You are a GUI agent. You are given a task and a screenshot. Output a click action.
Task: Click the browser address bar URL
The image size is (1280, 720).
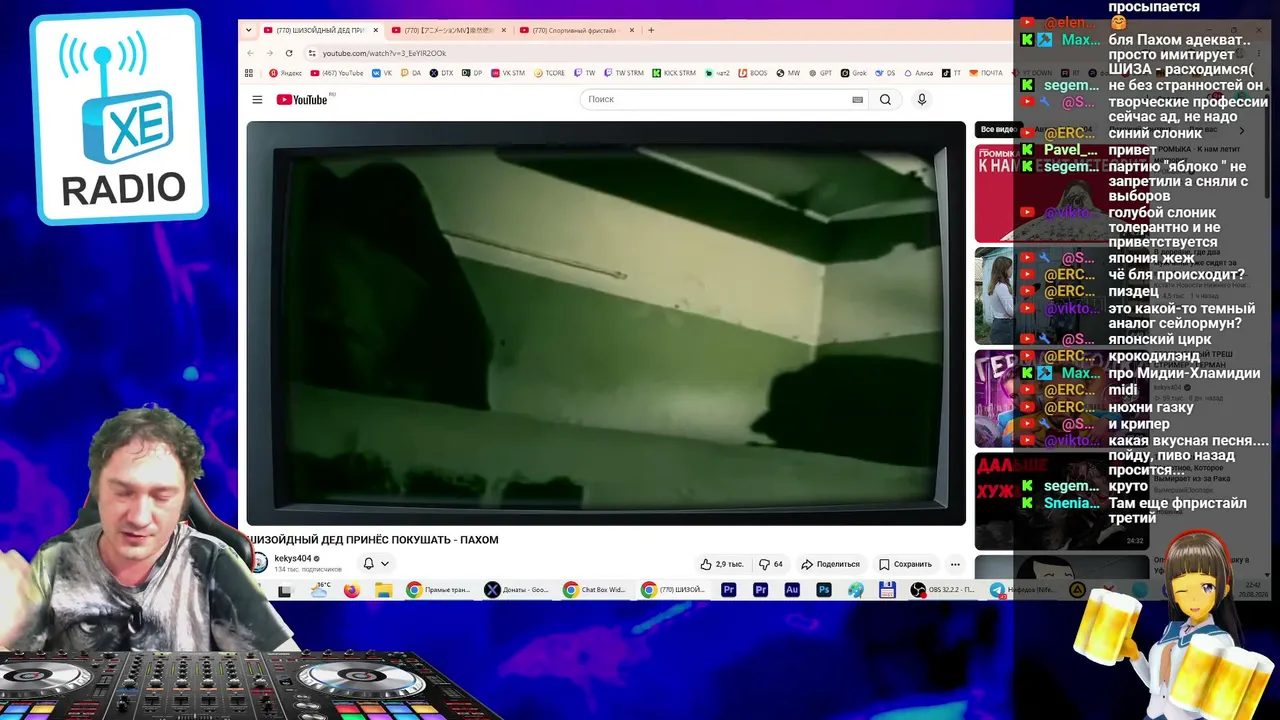384,53
